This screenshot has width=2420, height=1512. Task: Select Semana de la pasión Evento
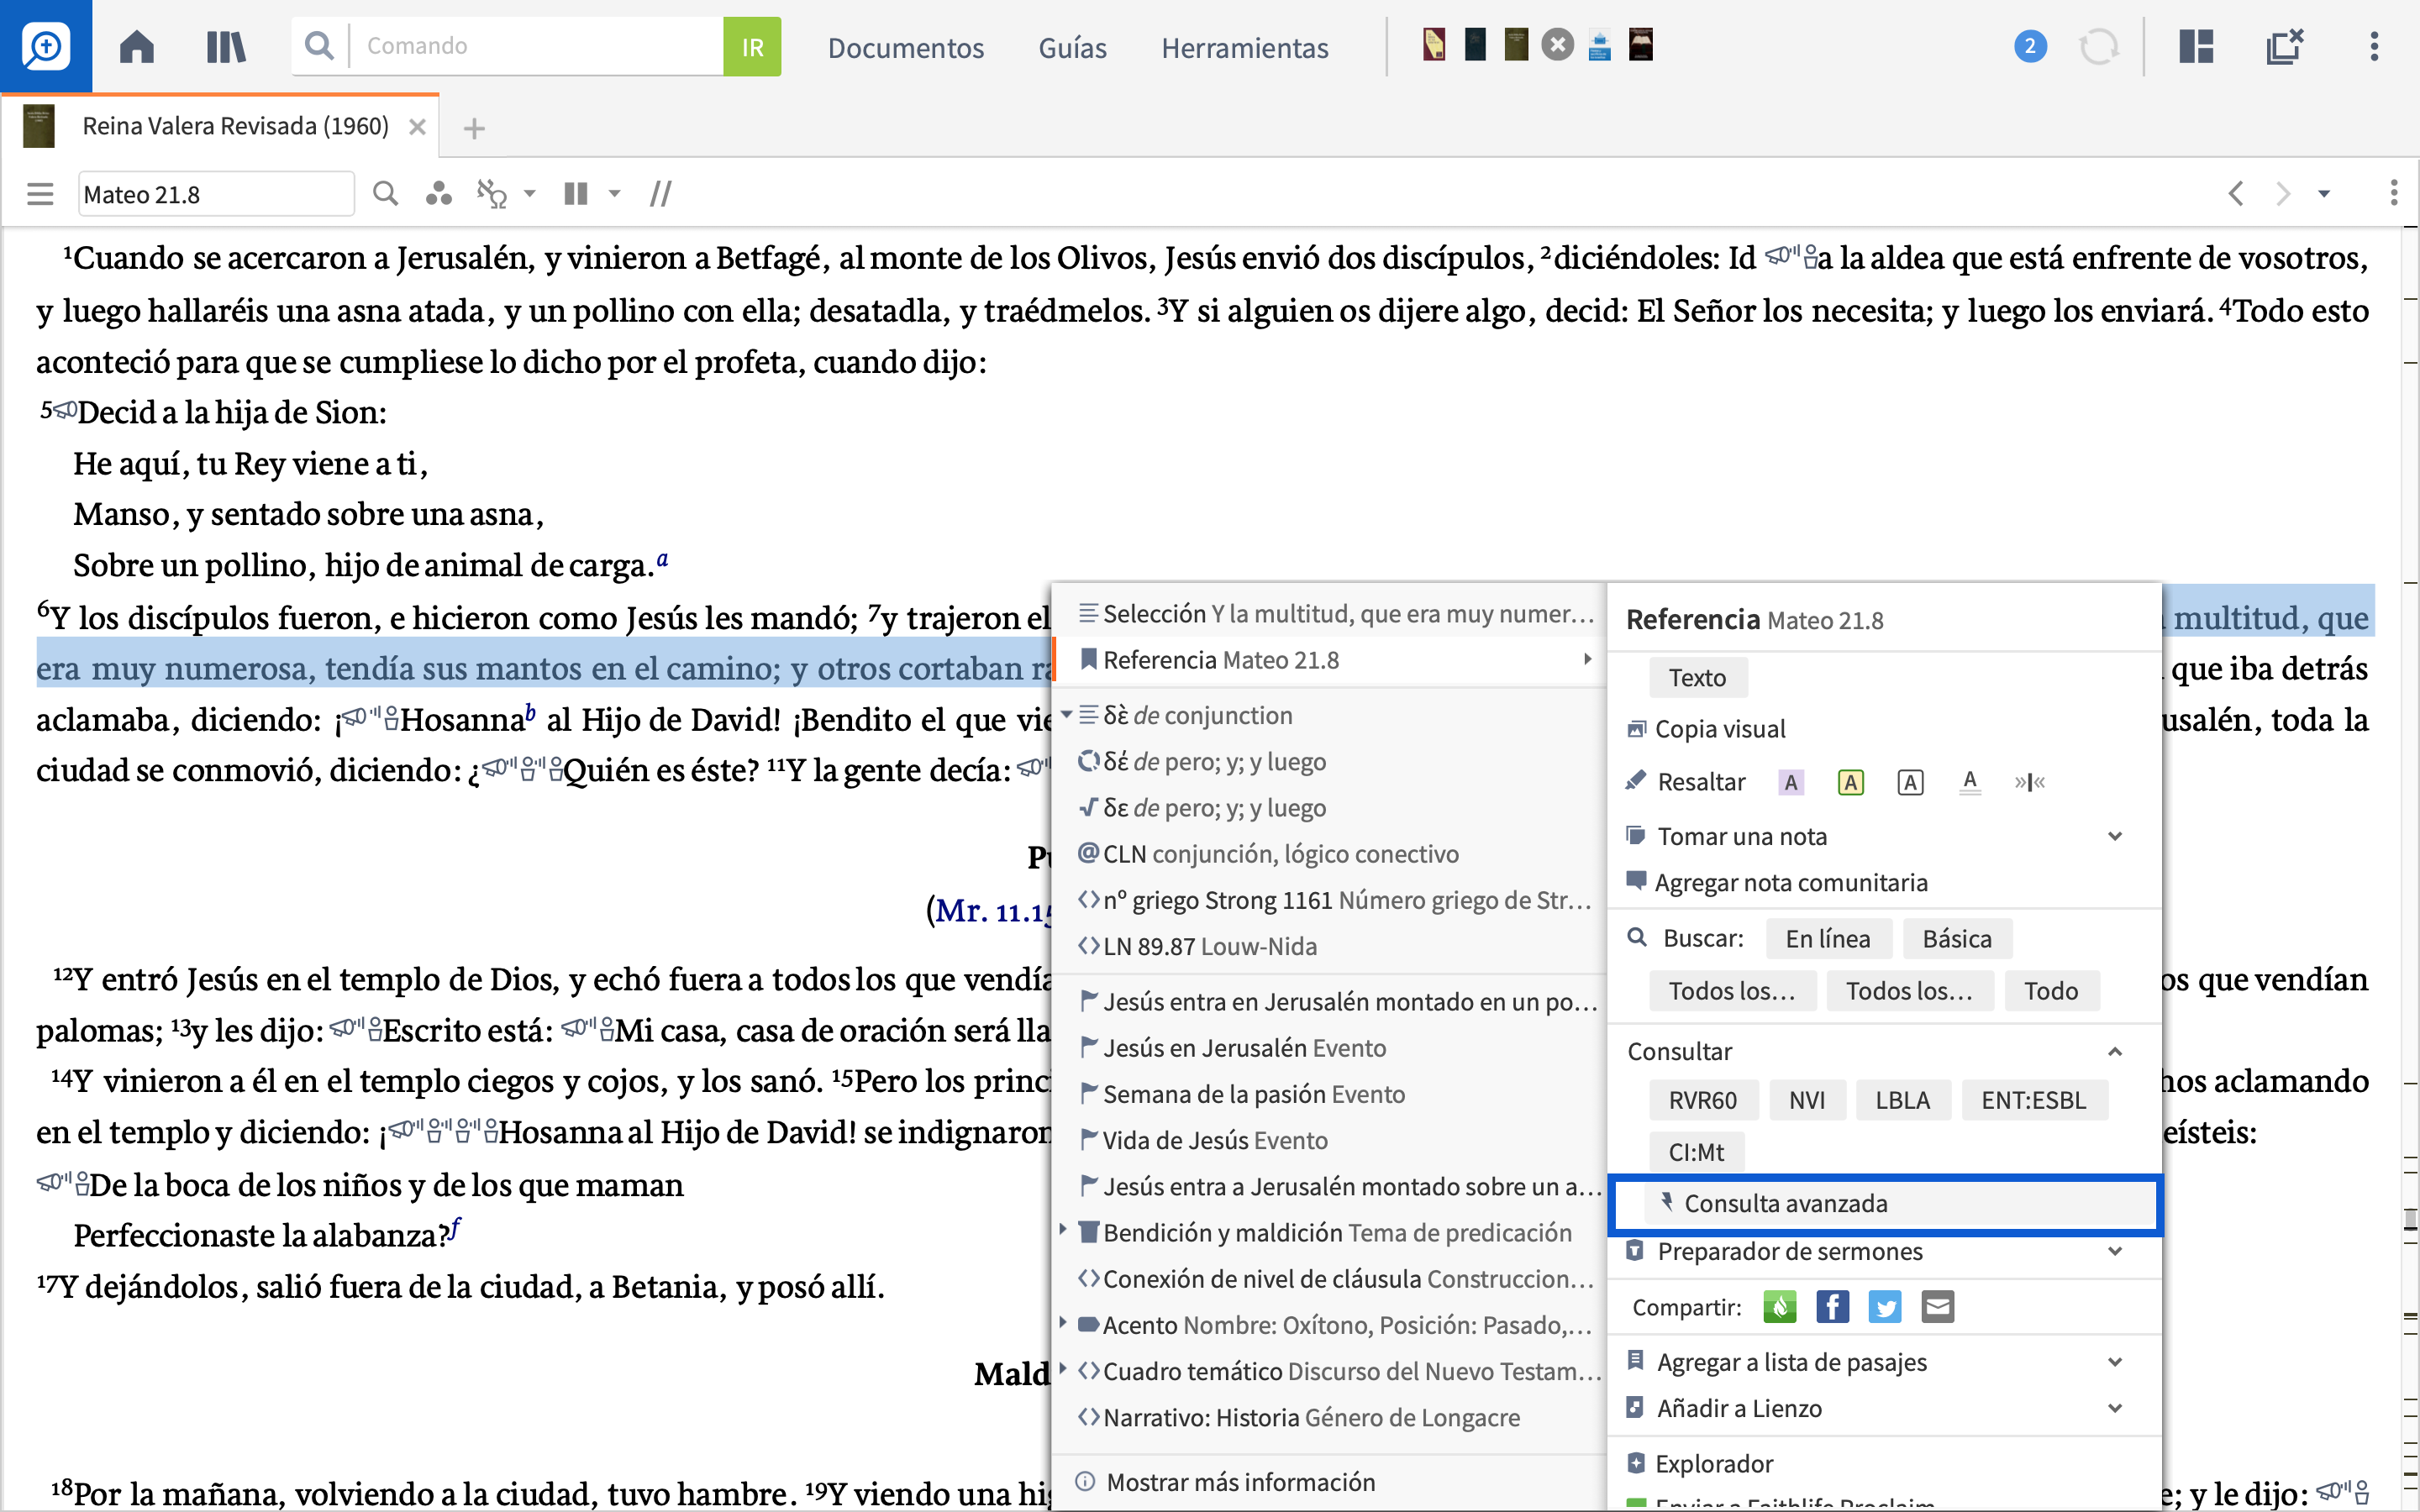[1330, 1094]
